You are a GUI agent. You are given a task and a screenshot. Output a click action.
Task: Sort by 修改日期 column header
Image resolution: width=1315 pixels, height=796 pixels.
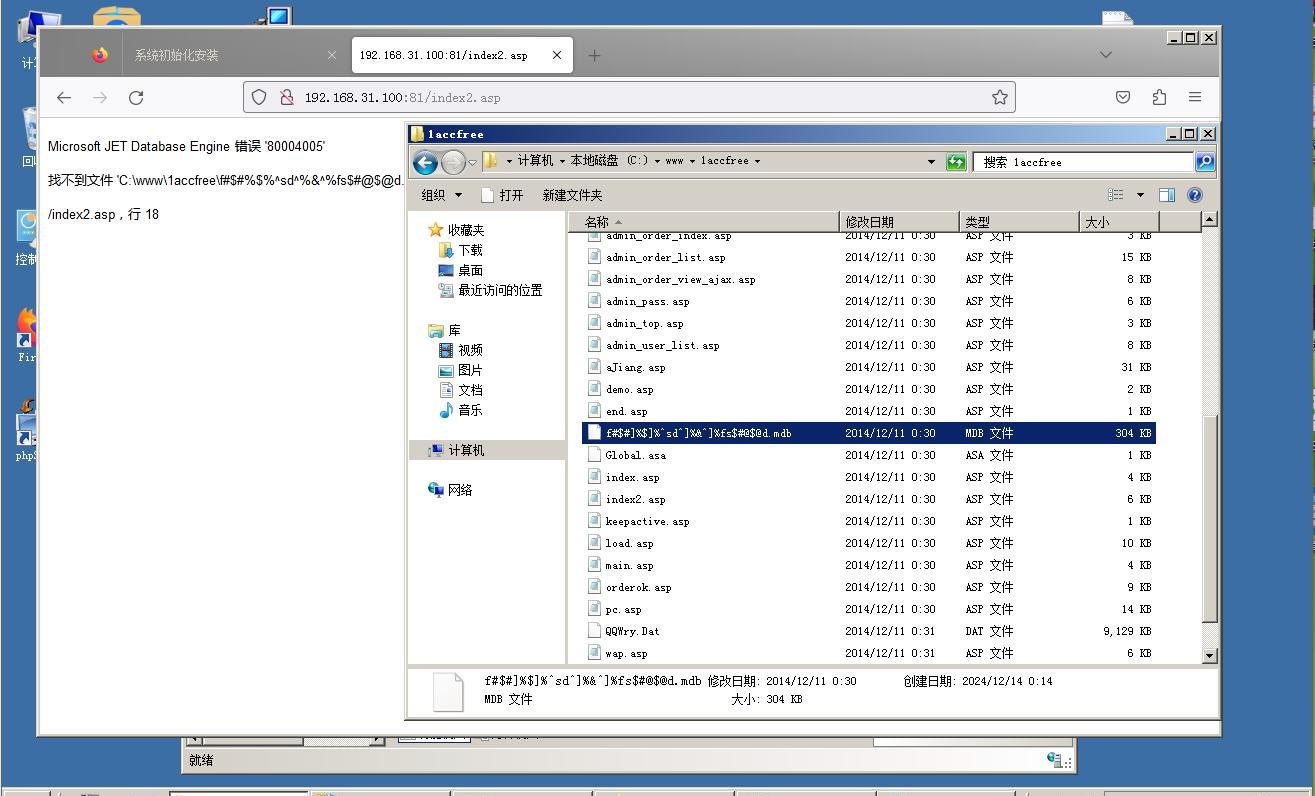900,222
